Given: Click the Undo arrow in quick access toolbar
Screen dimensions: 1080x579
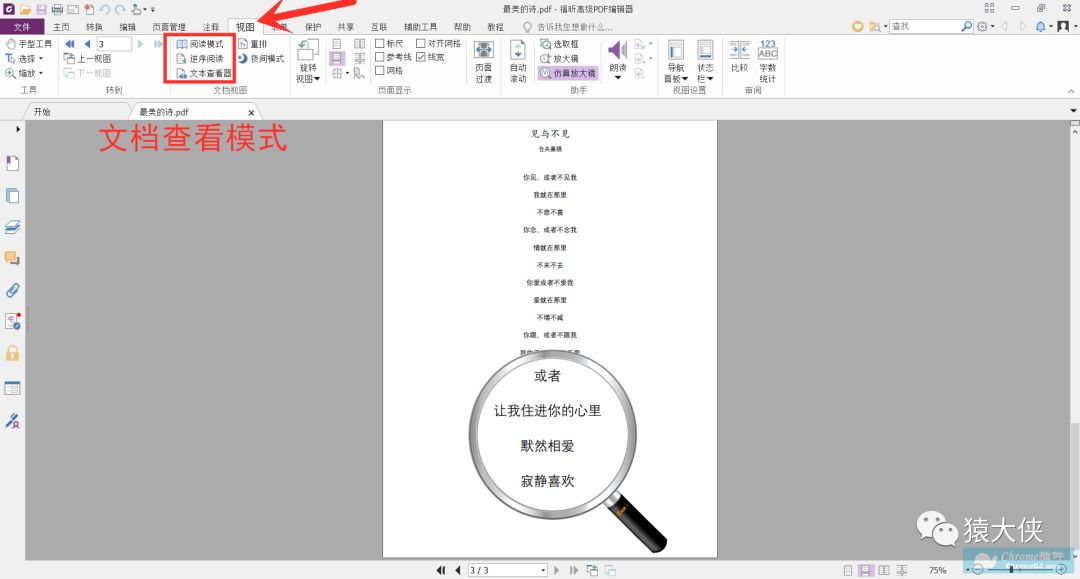Looking at the screenshot, I should point(105,9).
